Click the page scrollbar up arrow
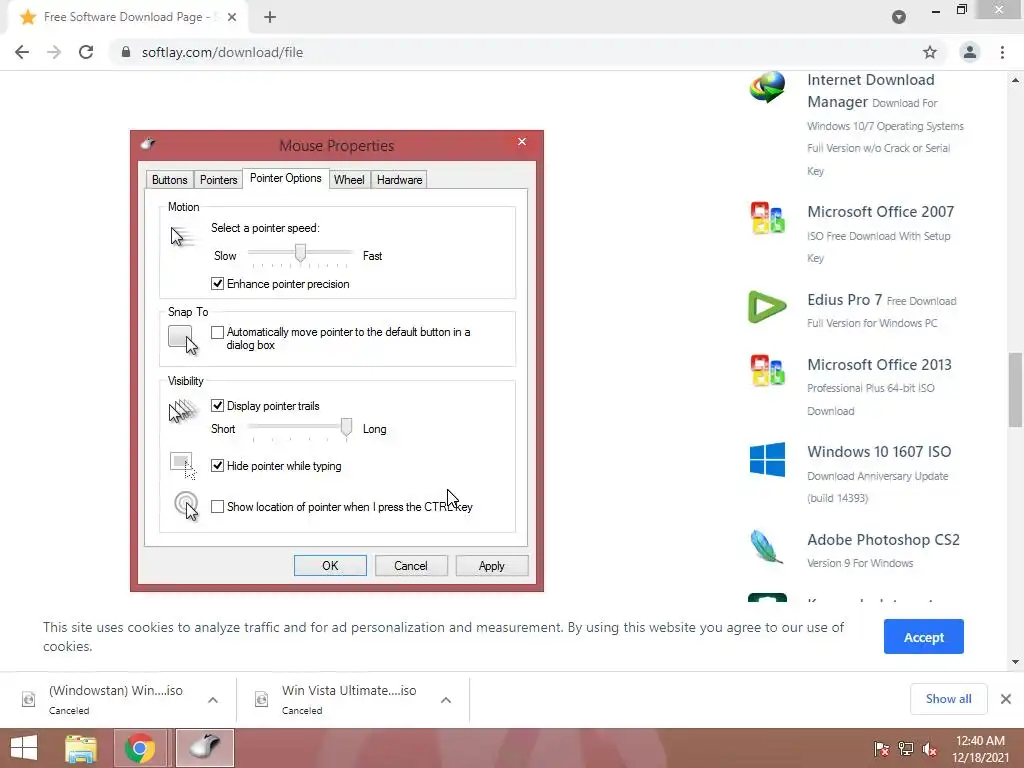Viewport: 1024px width, 768px height. (x=1015, y=80)
